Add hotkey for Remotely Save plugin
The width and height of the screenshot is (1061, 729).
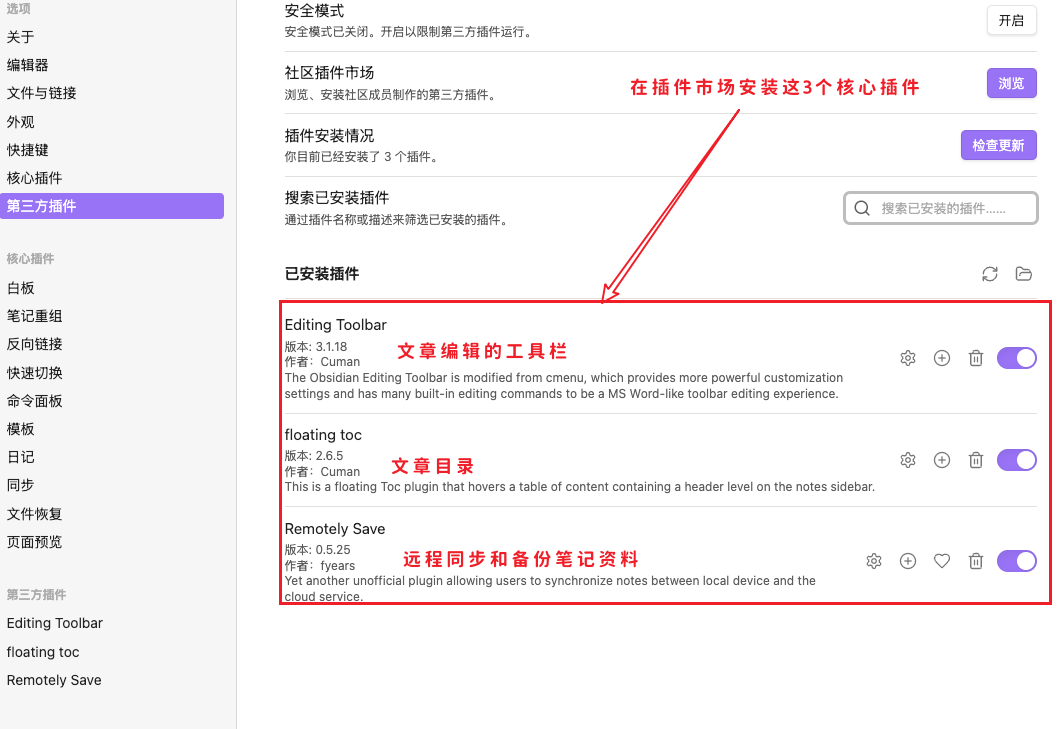pos(907,561)
